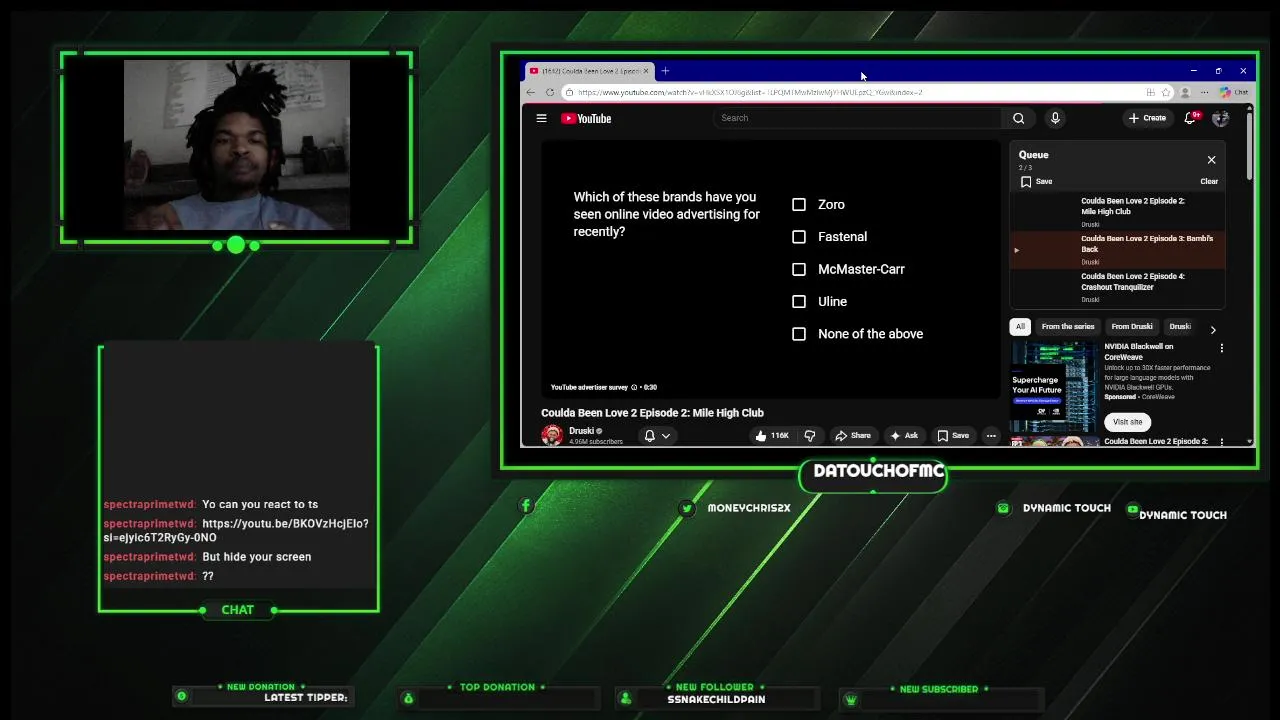Play queue item Episode 4: Crashout Tranquilizer

(1117, 287)
